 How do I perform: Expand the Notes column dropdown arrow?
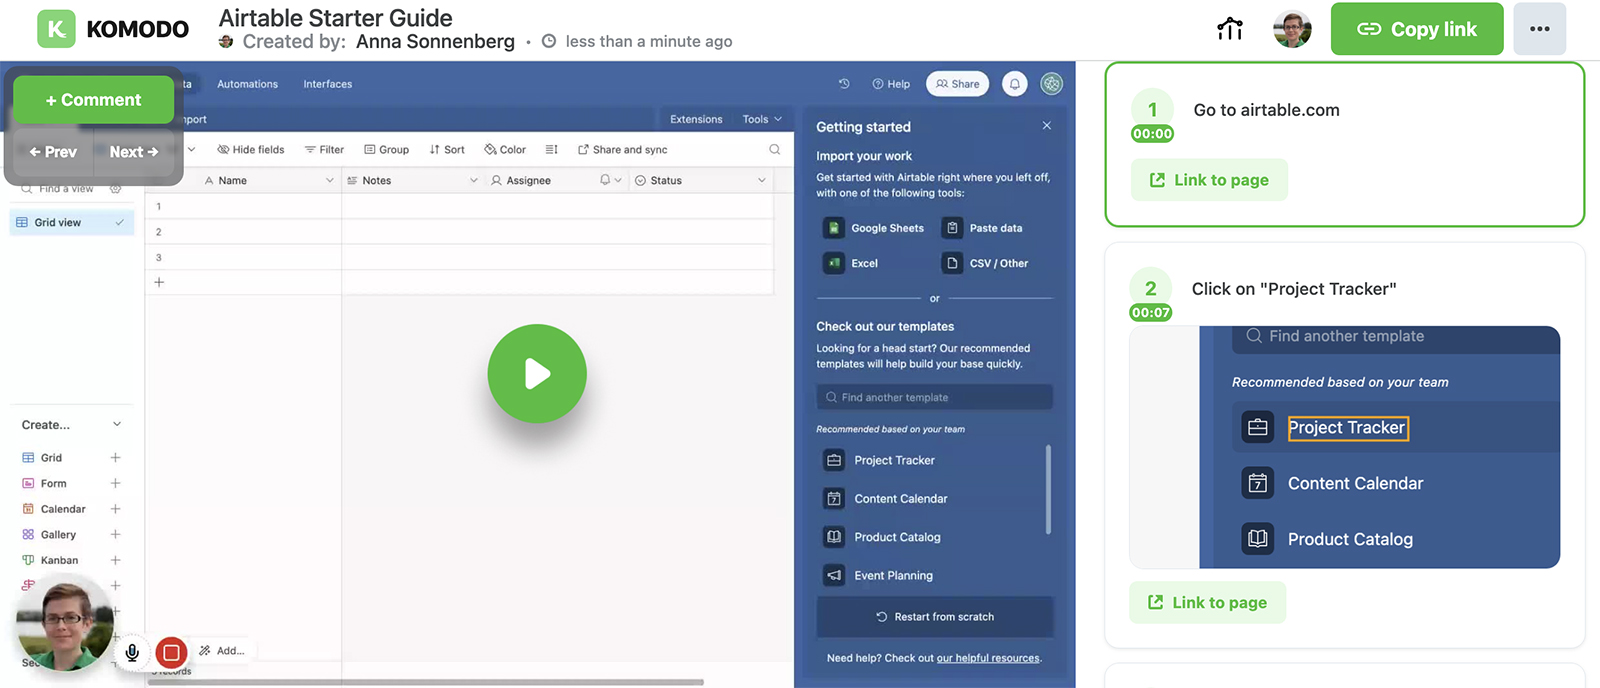pyautogui.click(x=473, y=181)
